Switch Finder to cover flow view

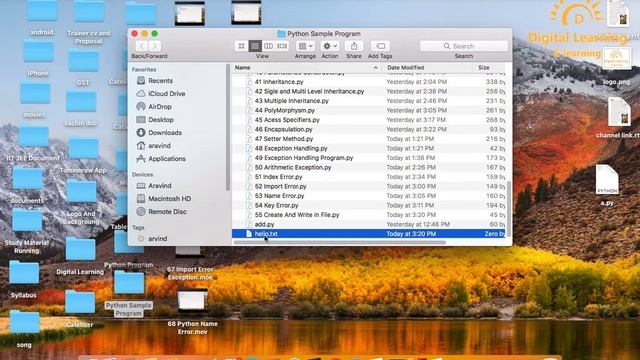pos(282,46)
